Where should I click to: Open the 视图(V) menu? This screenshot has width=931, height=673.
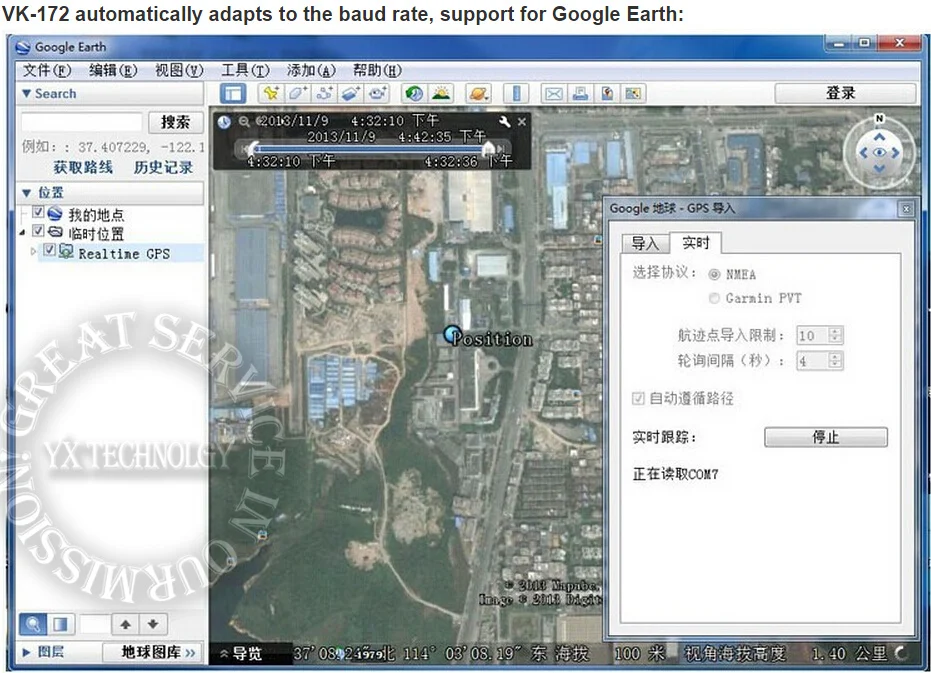tap(179, 70)
